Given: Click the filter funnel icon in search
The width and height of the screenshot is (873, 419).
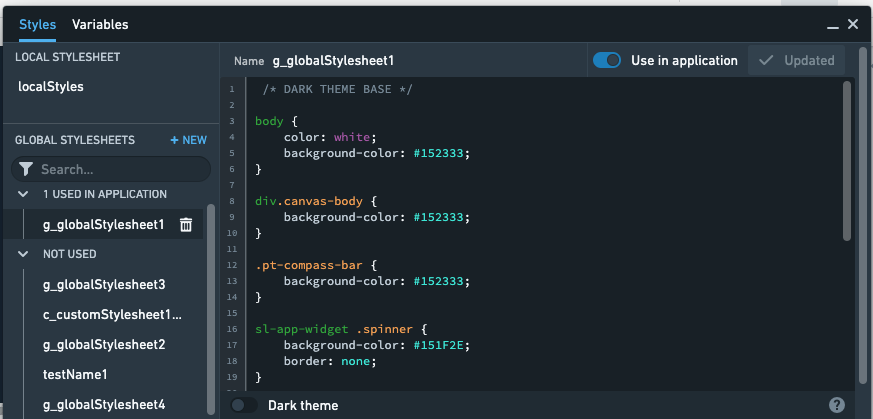Looking at the screenshot, I should pyautogui.click(x=26, y=169).
